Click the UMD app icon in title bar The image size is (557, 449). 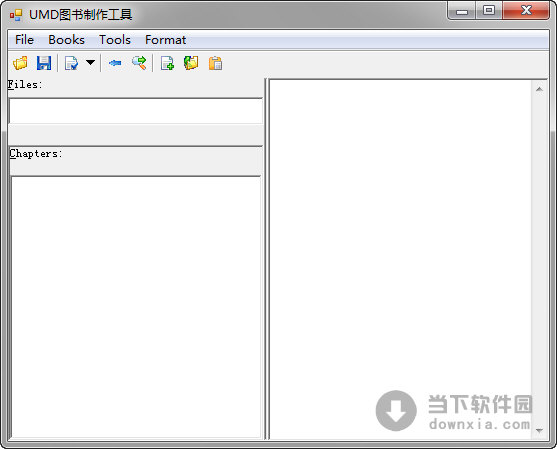tap(16, 15)
